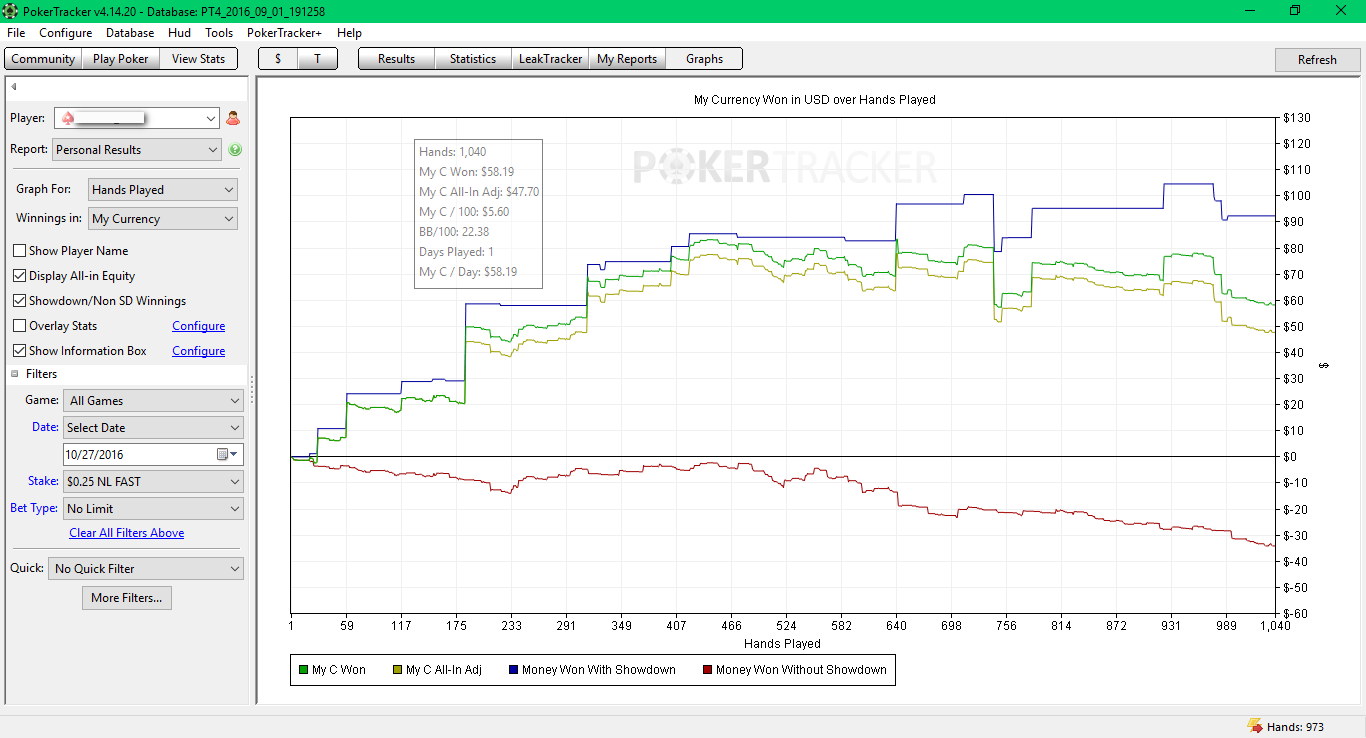Open the My Reports tab

click(x=627, y=59)
